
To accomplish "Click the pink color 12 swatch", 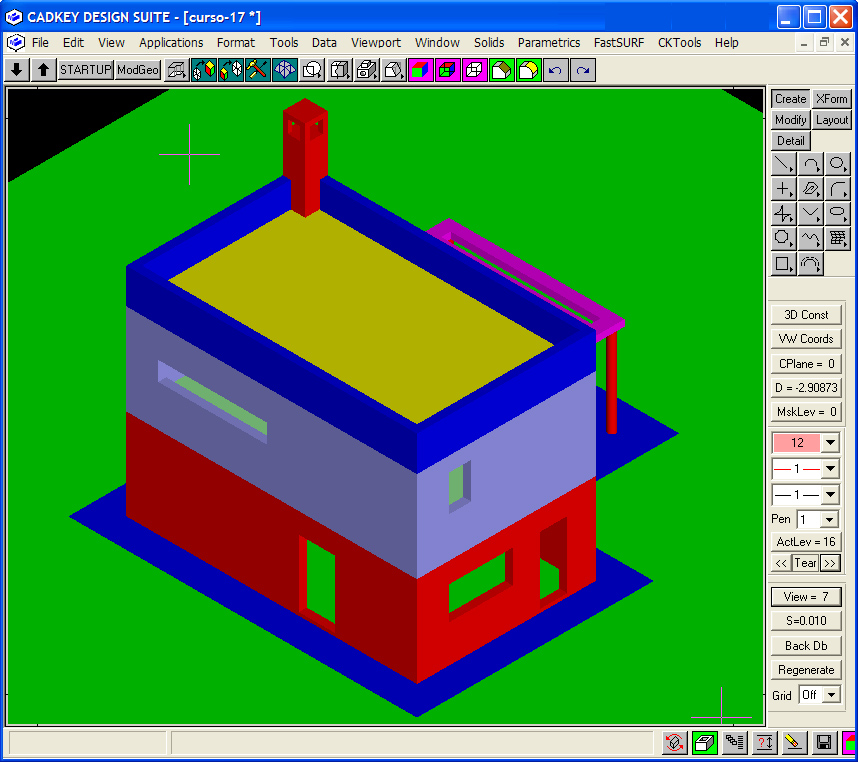I will (796, 443).
